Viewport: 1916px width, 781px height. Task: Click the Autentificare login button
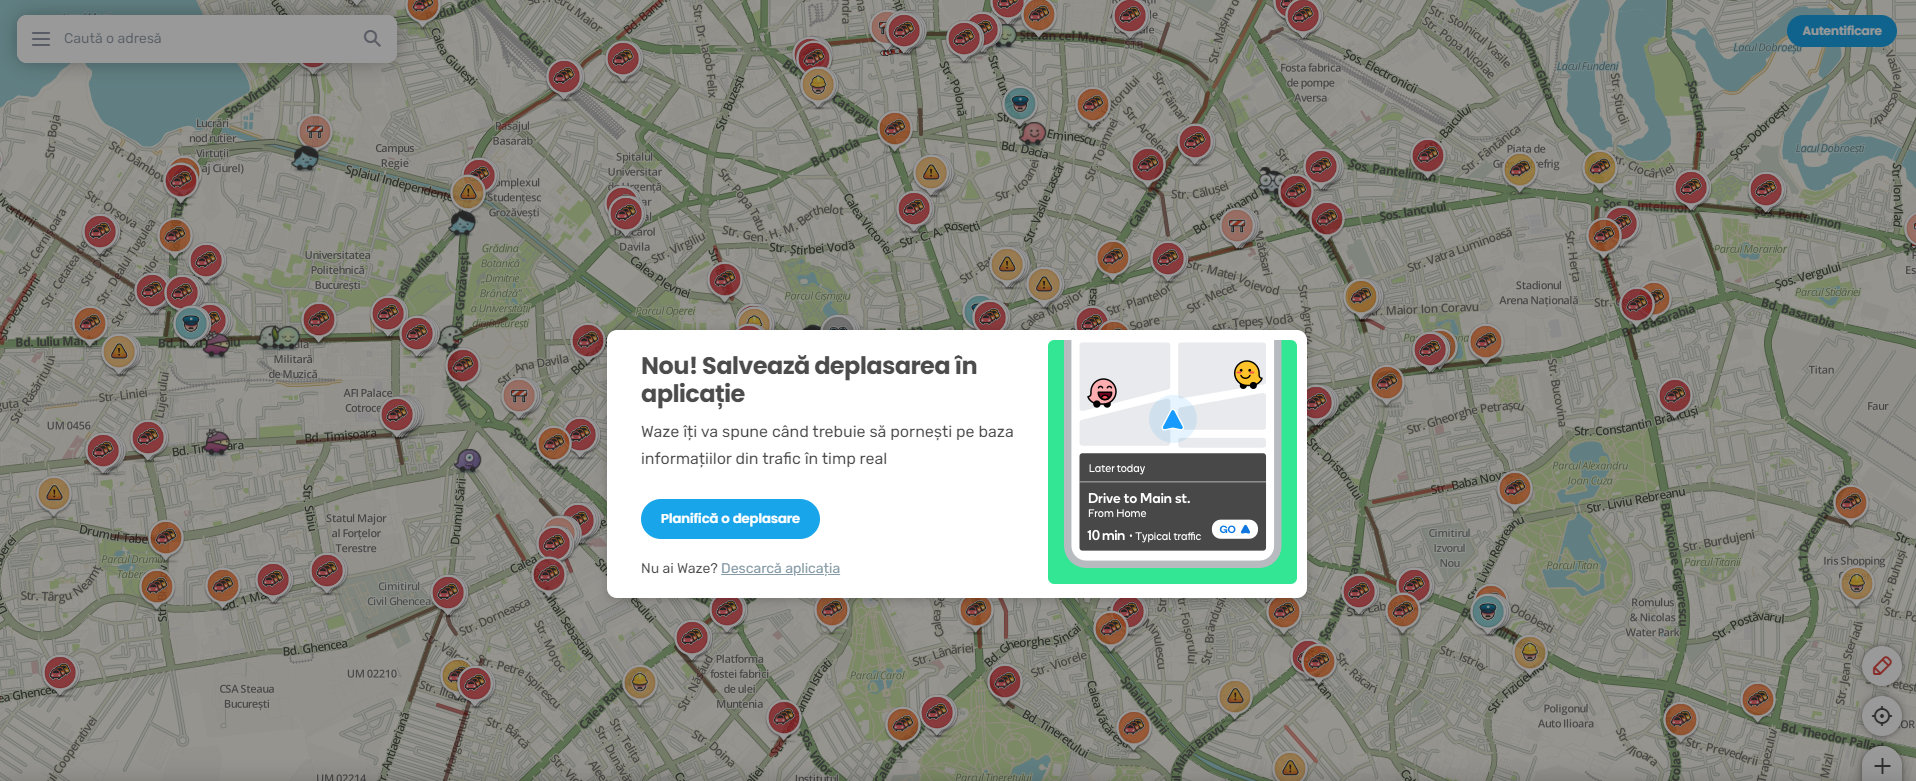(1841, 31)
